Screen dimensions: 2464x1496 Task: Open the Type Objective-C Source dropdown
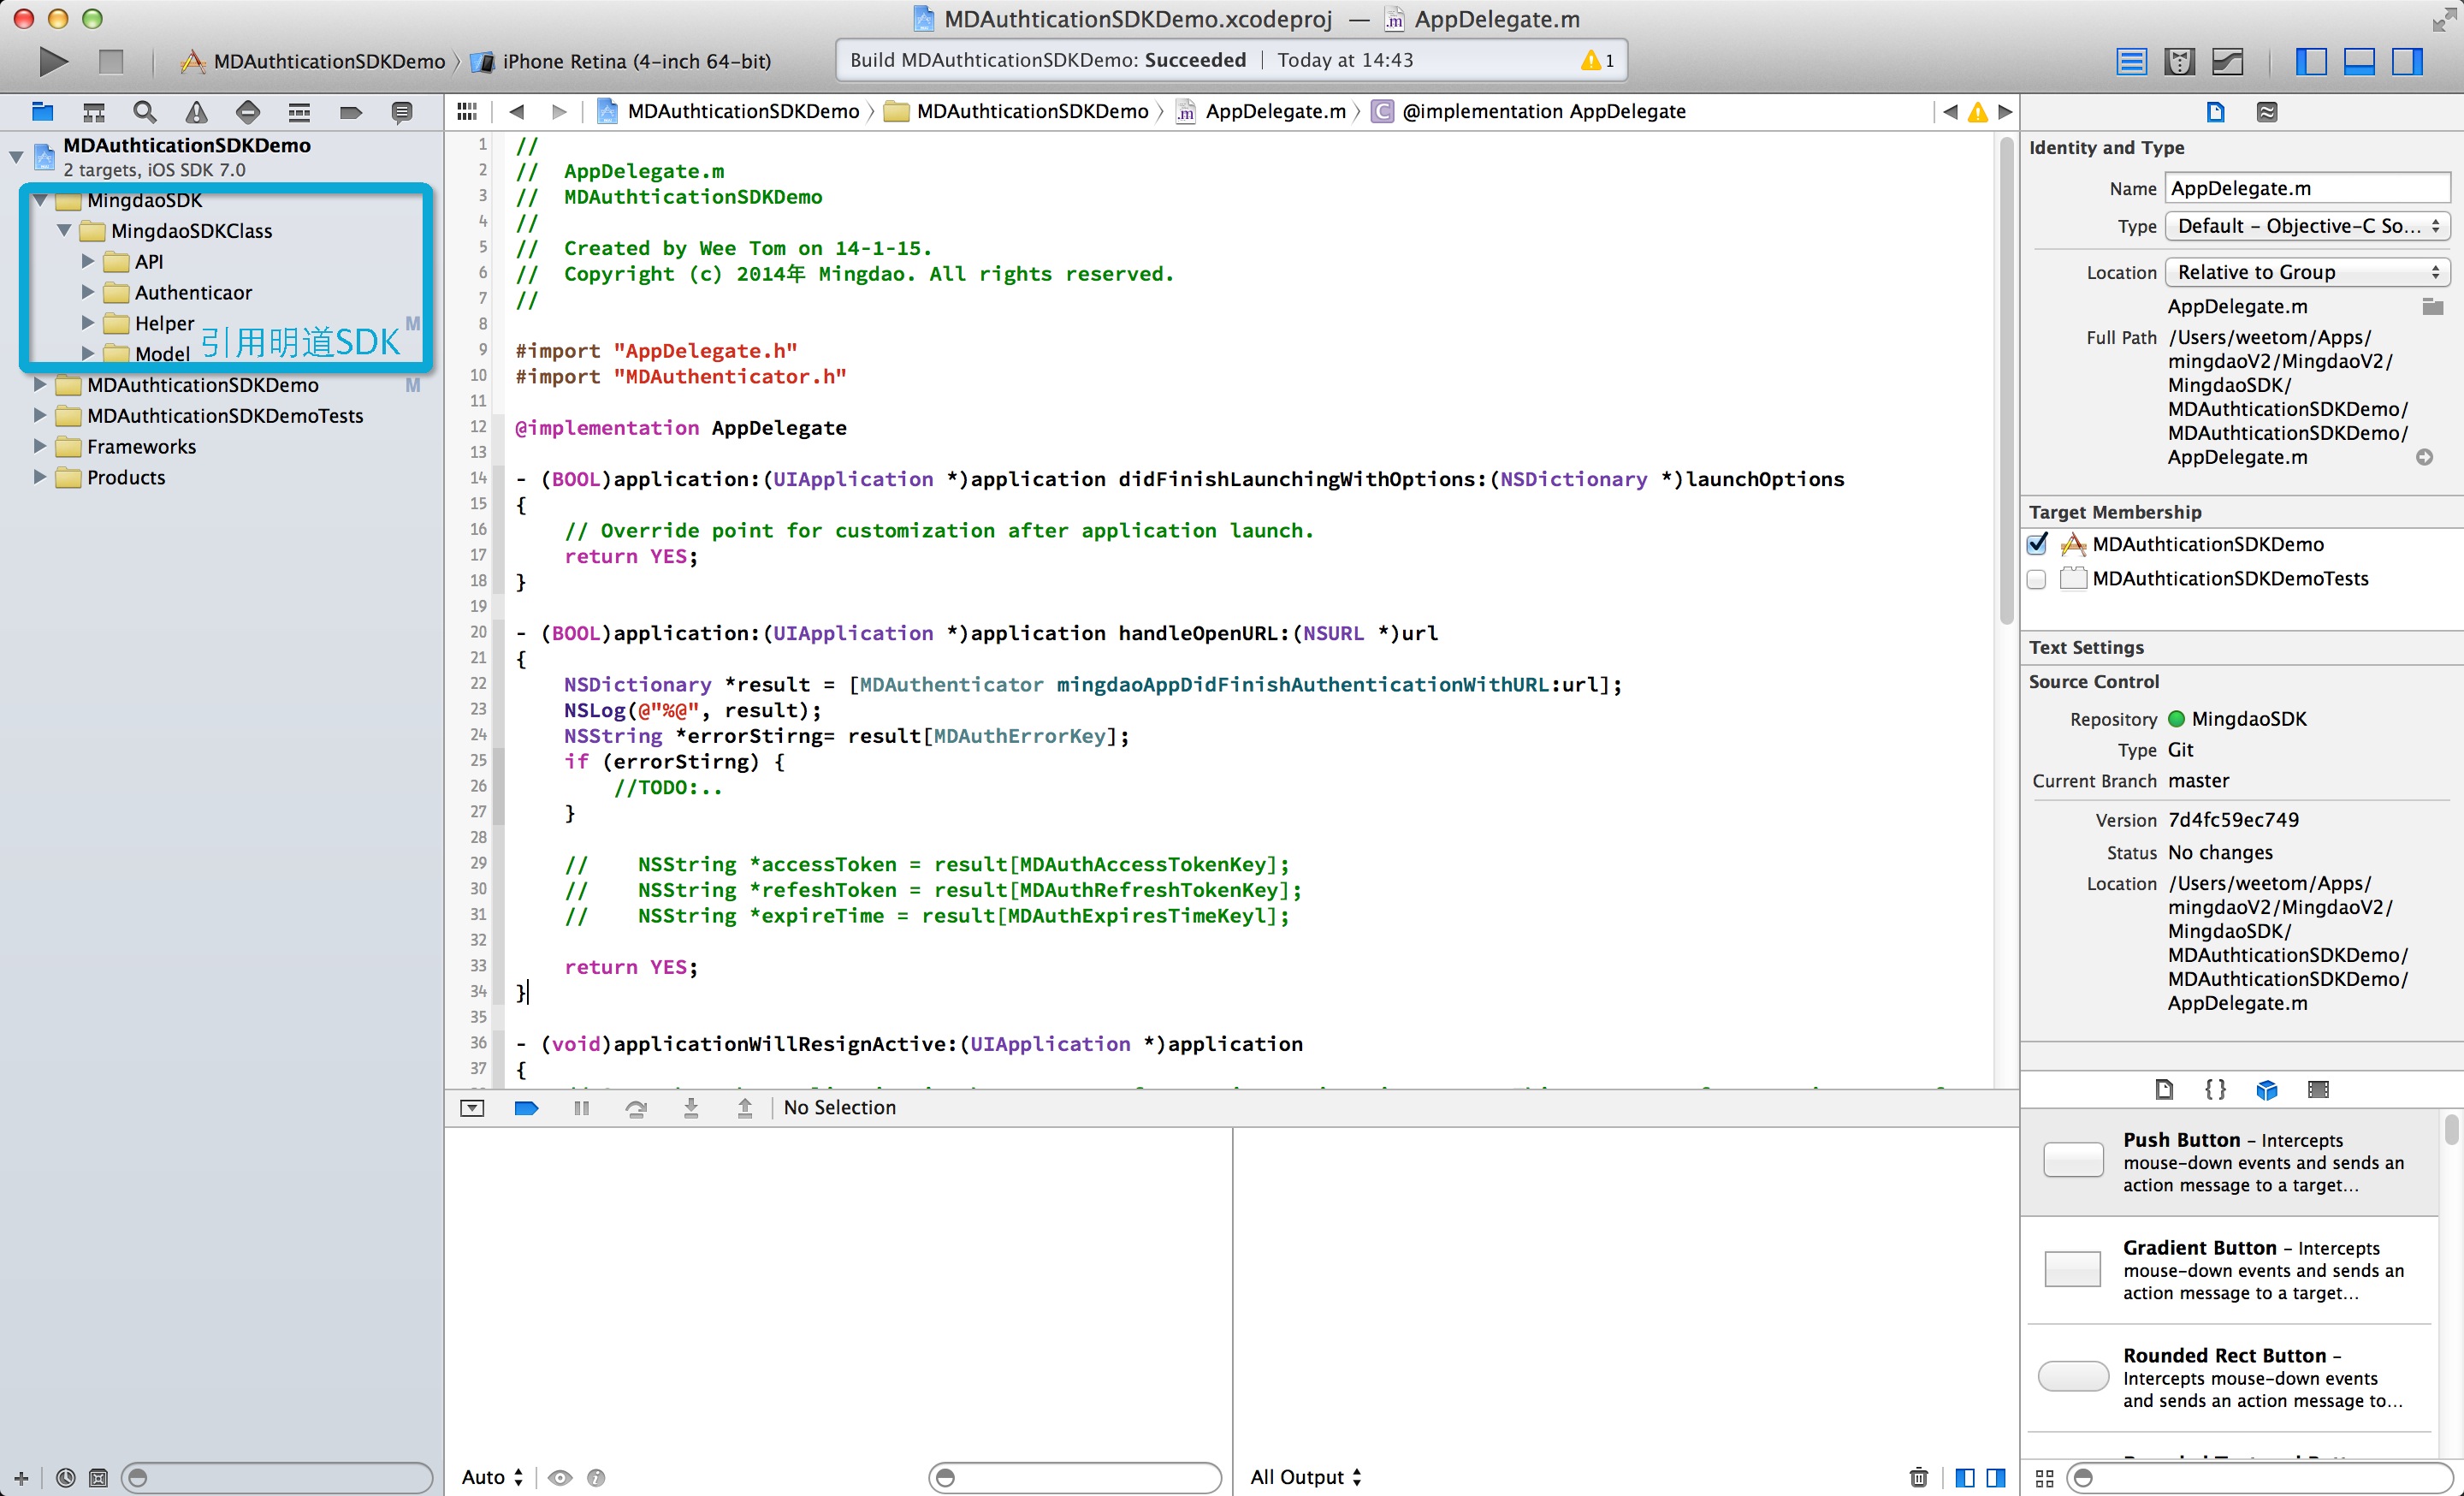[x=2307, y=226]
